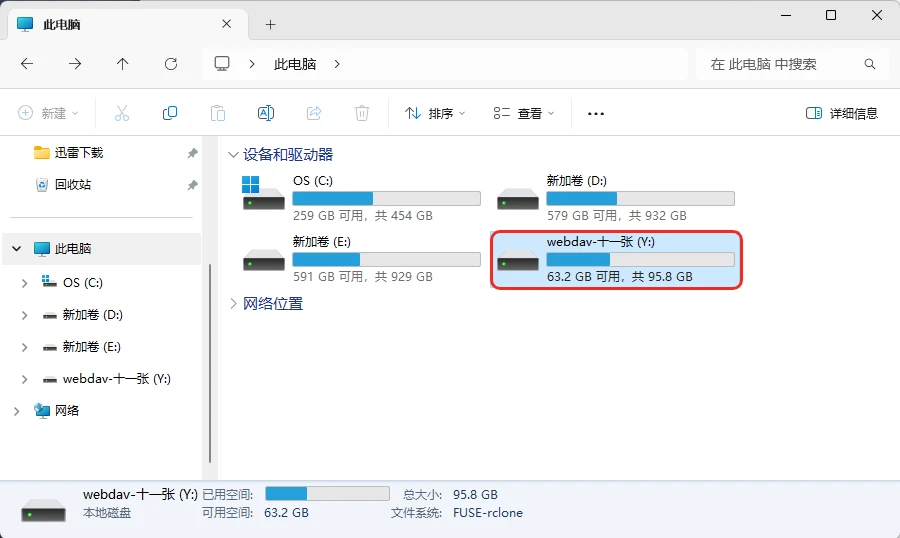The width and height of the screenshot is (900, 538).
Task: Select 此电脑 in the navigation tree
Action: point(102,249)
